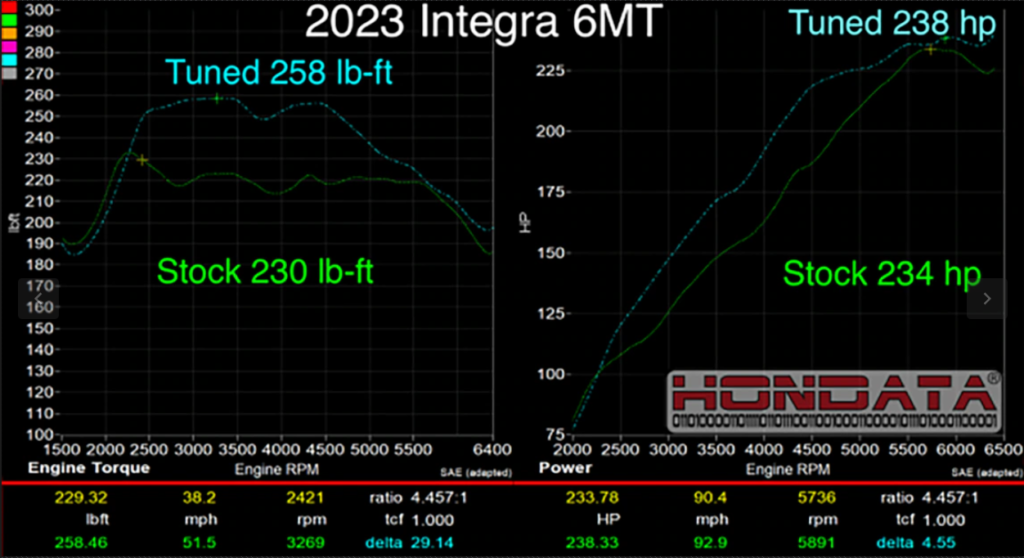1024x558 pixels.
Task: Click the "2023 Integra 6MT" heading
Action: 482,22
